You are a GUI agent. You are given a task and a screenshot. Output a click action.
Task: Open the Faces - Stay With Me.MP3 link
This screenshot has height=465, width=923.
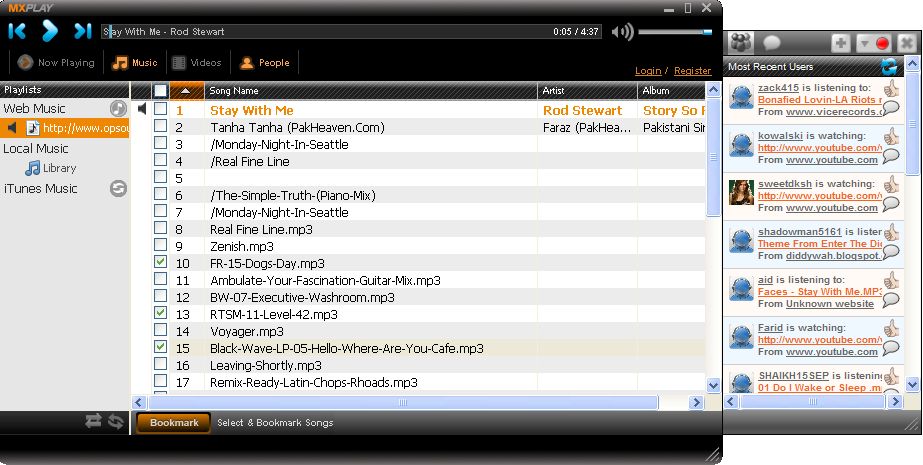[820, 292]
